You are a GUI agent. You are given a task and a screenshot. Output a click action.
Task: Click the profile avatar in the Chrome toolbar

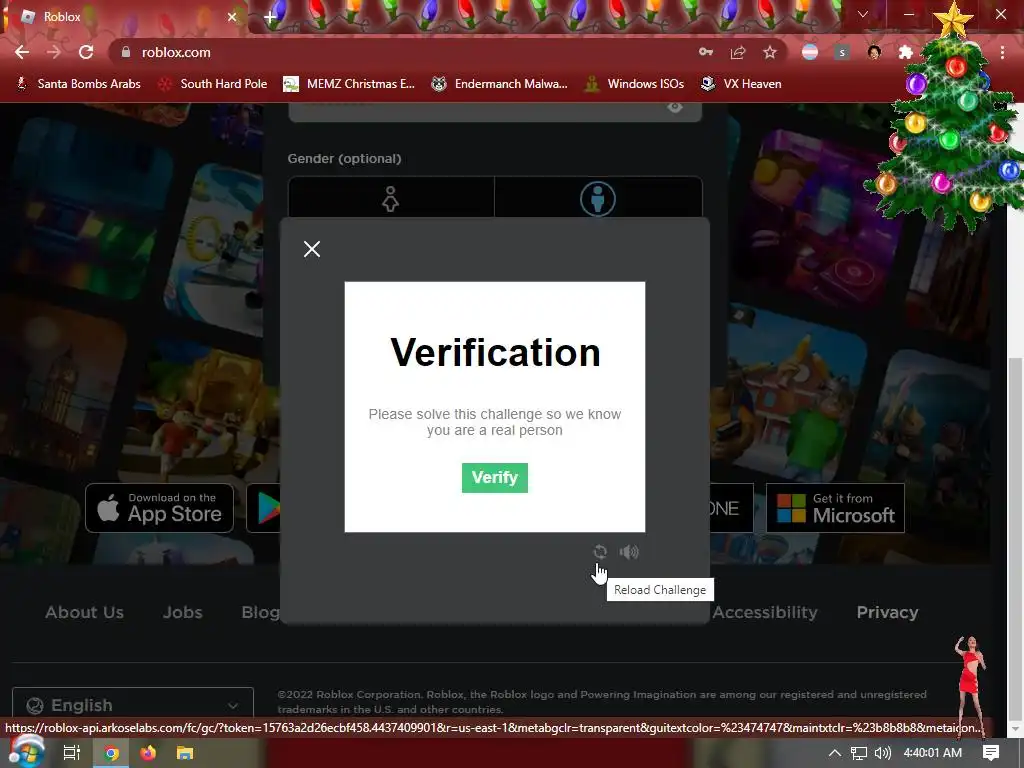(x=874, y=52)
